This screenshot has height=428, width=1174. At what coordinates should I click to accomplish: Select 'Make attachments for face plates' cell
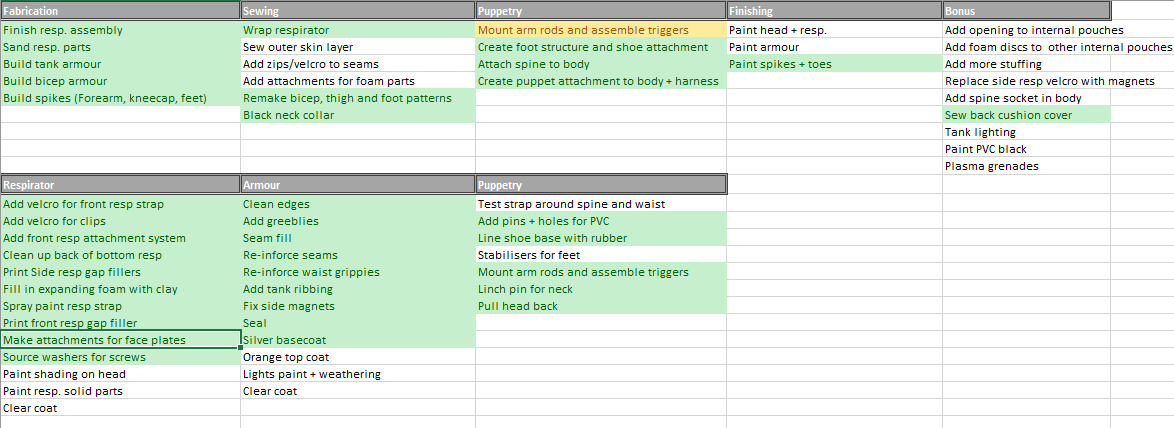tap(120, 340)
